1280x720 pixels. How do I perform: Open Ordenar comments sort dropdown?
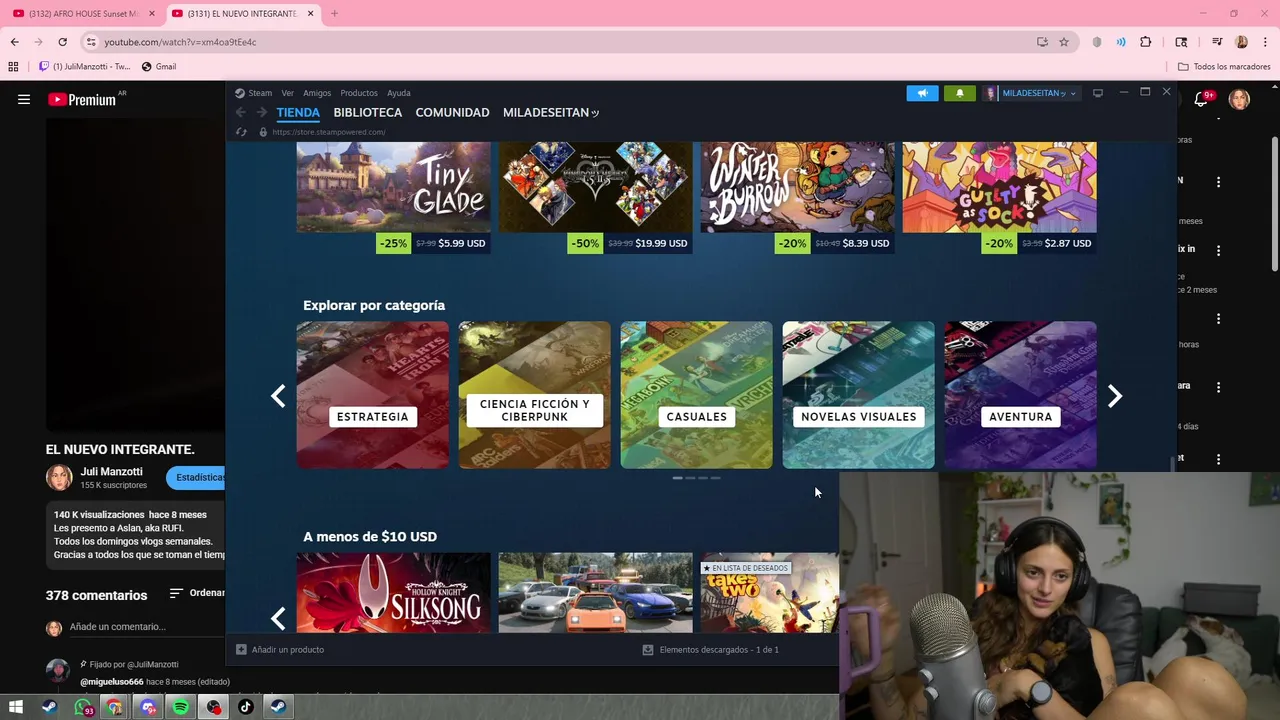tap(197, 593)
